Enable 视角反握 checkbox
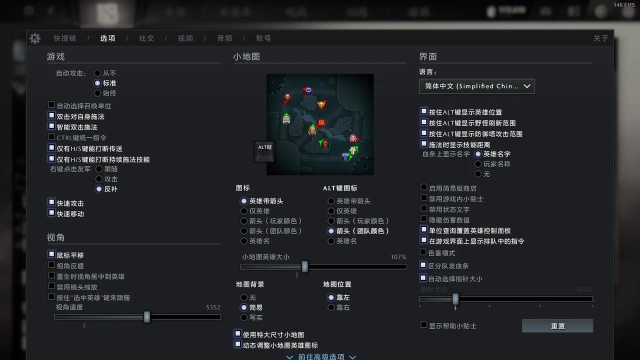This screenshot has height=360, width=640. pos(51,265)
